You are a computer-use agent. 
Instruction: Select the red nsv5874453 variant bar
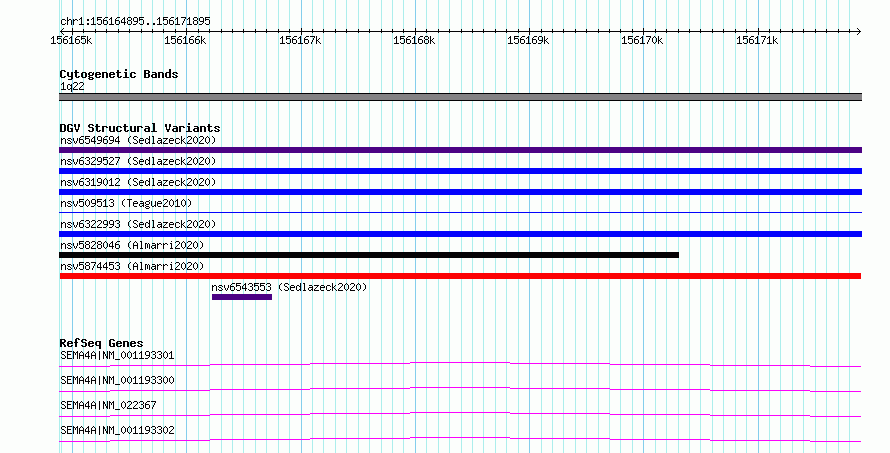click(x=460, y=276)
